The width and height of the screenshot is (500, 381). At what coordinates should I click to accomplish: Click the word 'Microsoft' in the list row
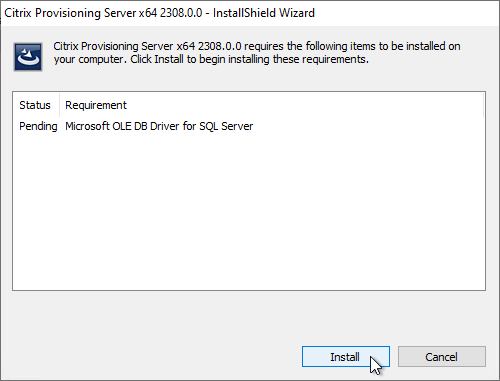(x=87, y=126)
